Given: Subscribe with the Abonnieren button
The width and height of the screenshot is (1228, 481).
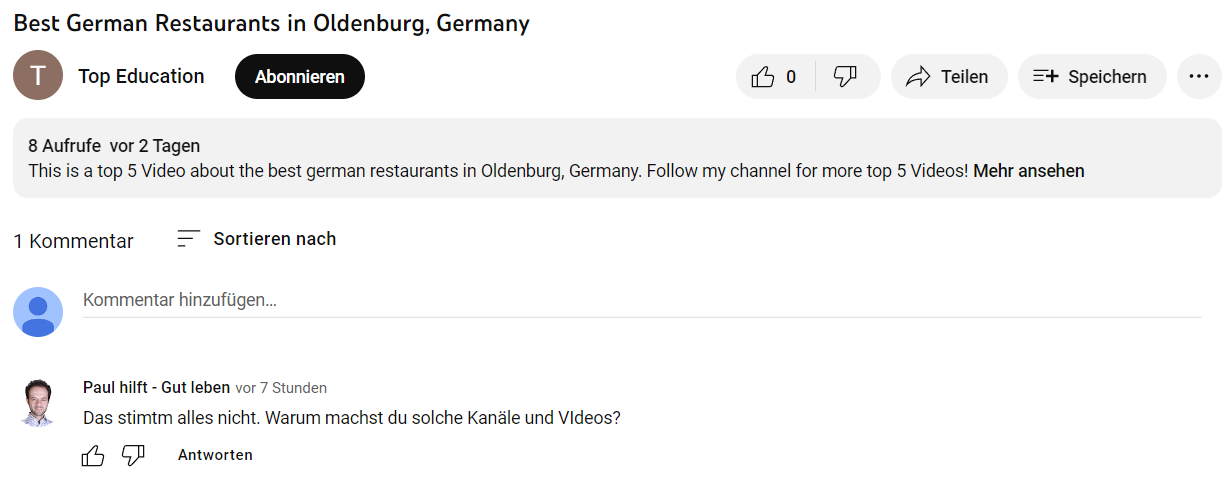Looking at the screenshot, I should tap(300, 77).
